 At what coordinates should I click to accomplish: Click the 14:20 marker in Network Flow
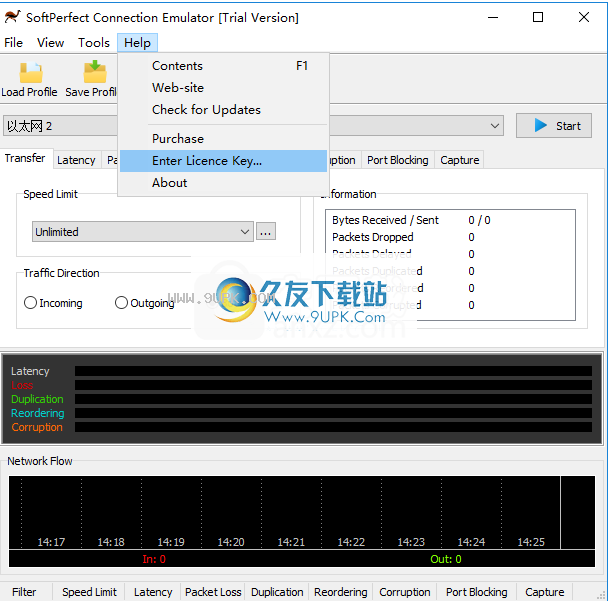[231, 542]
